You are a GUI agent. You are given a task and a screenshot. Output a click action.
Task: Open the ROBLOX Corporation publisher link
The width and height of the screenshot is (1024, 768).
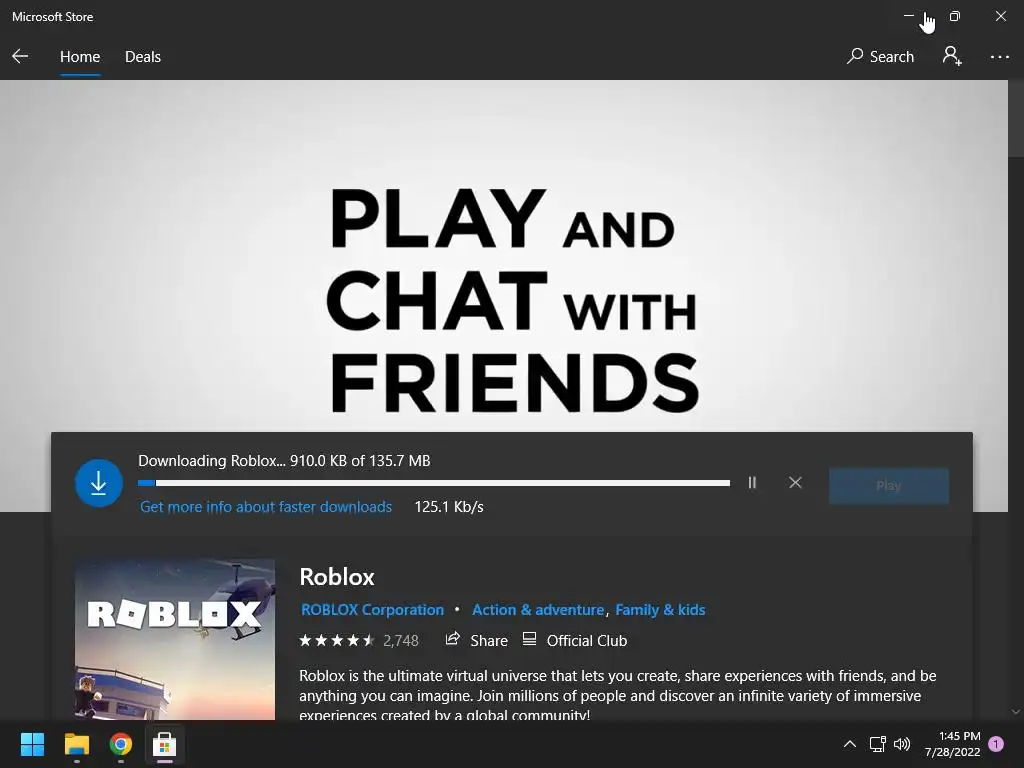(372, 610)
